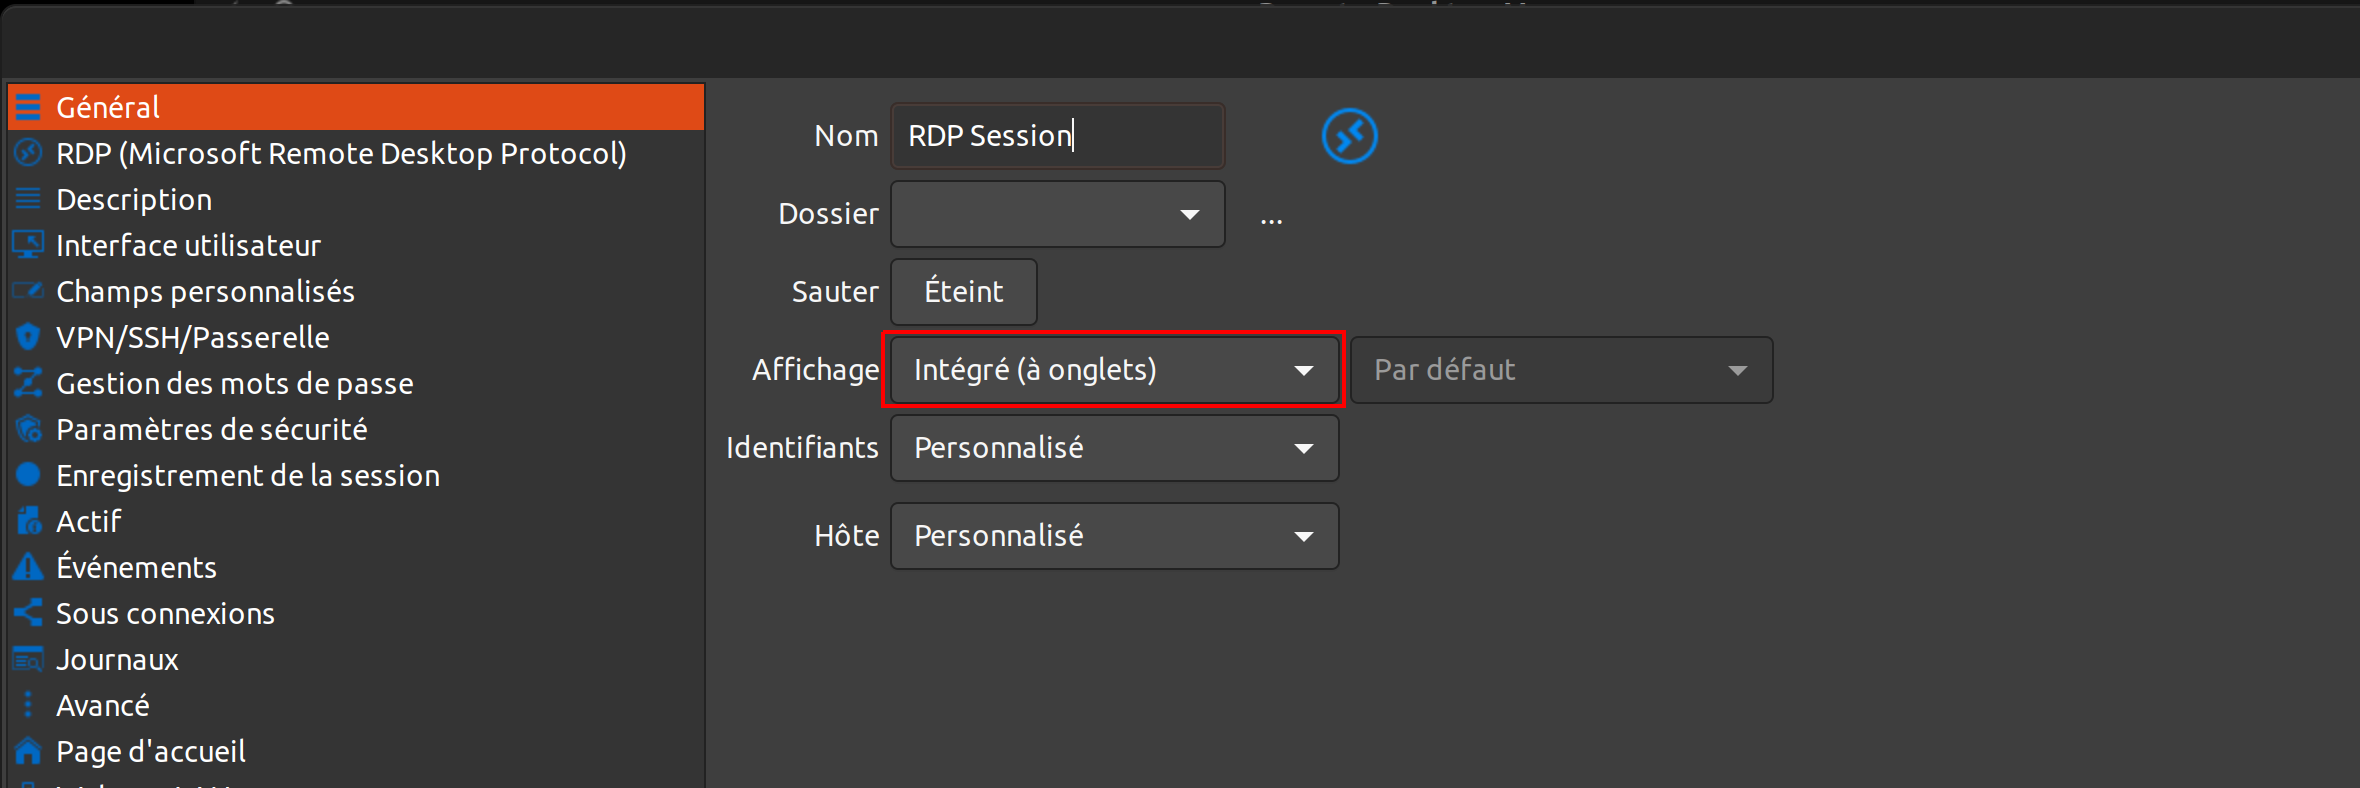Viewport: 2360px width, 788px height.
Task: Open the Dossier dropdown
Action: pos(1057,214)
